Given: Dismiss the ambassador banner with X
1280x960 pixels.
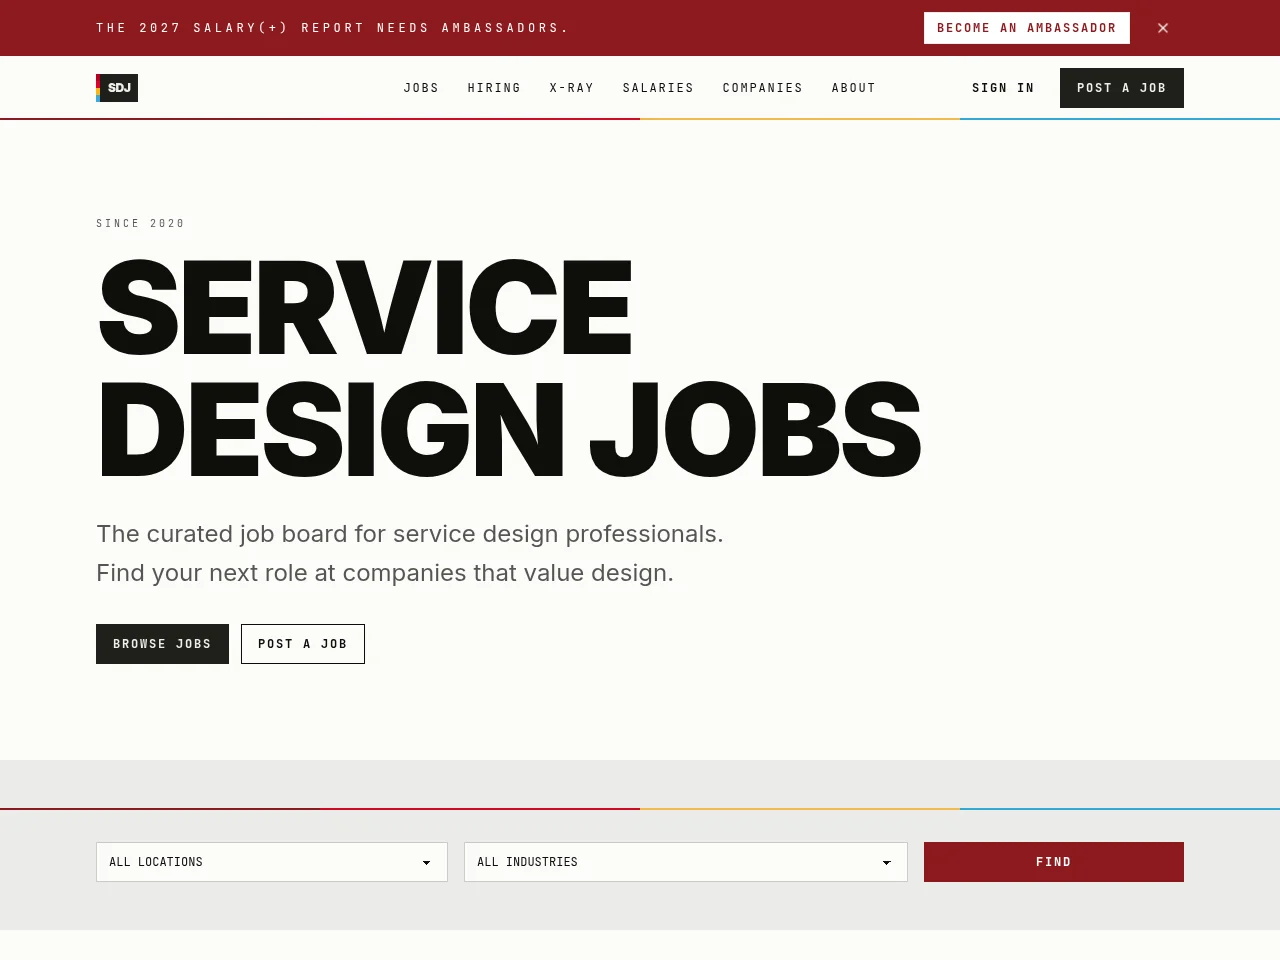Looking at the screenshot, I should click(x=1163, y=28).
